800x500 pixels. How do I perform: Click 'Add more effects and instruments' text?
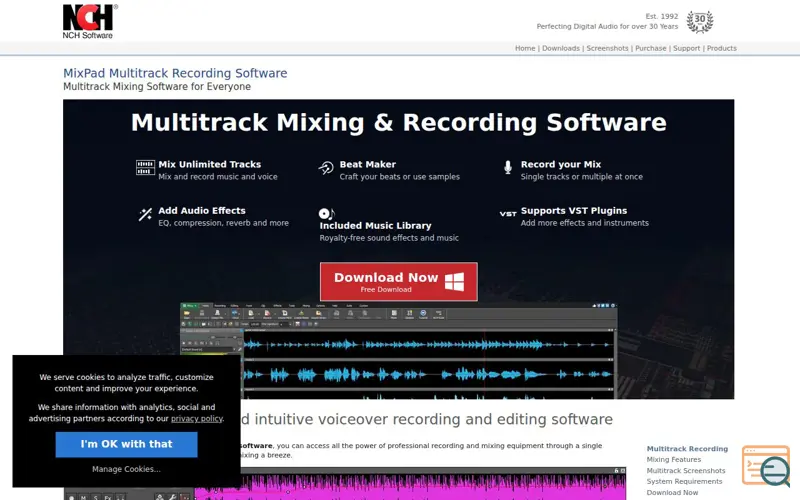click(585, 223)
